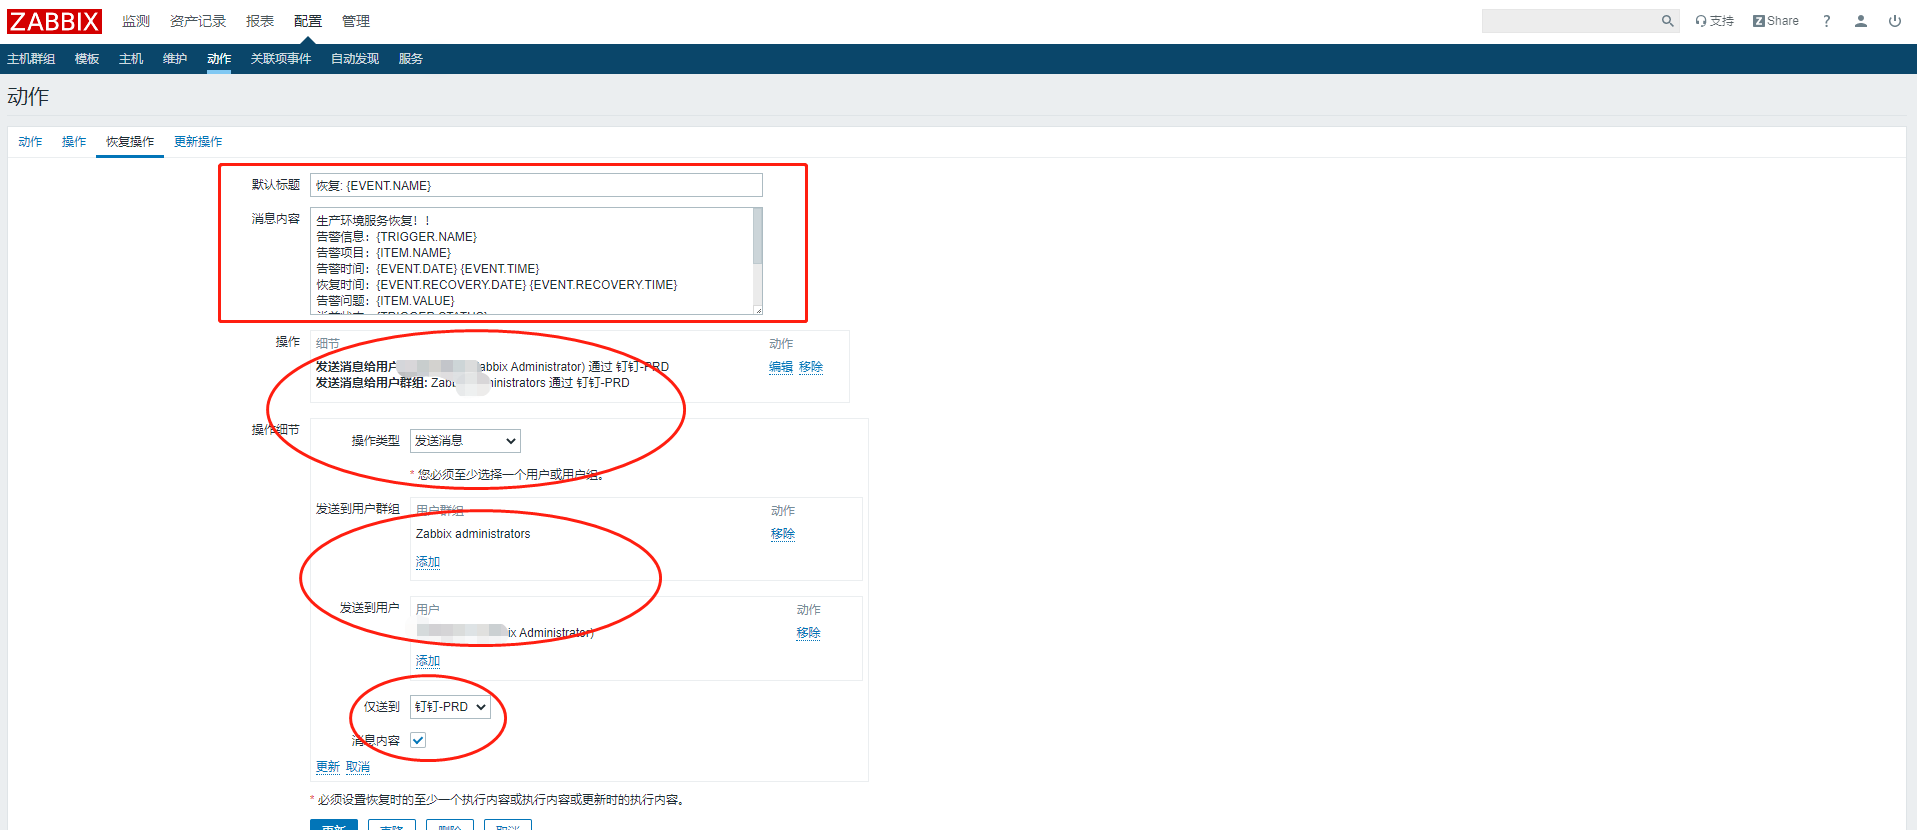Select 动作 in the blue submenu bar
This screenshot has width=1917, height=830.
[219, 59]
